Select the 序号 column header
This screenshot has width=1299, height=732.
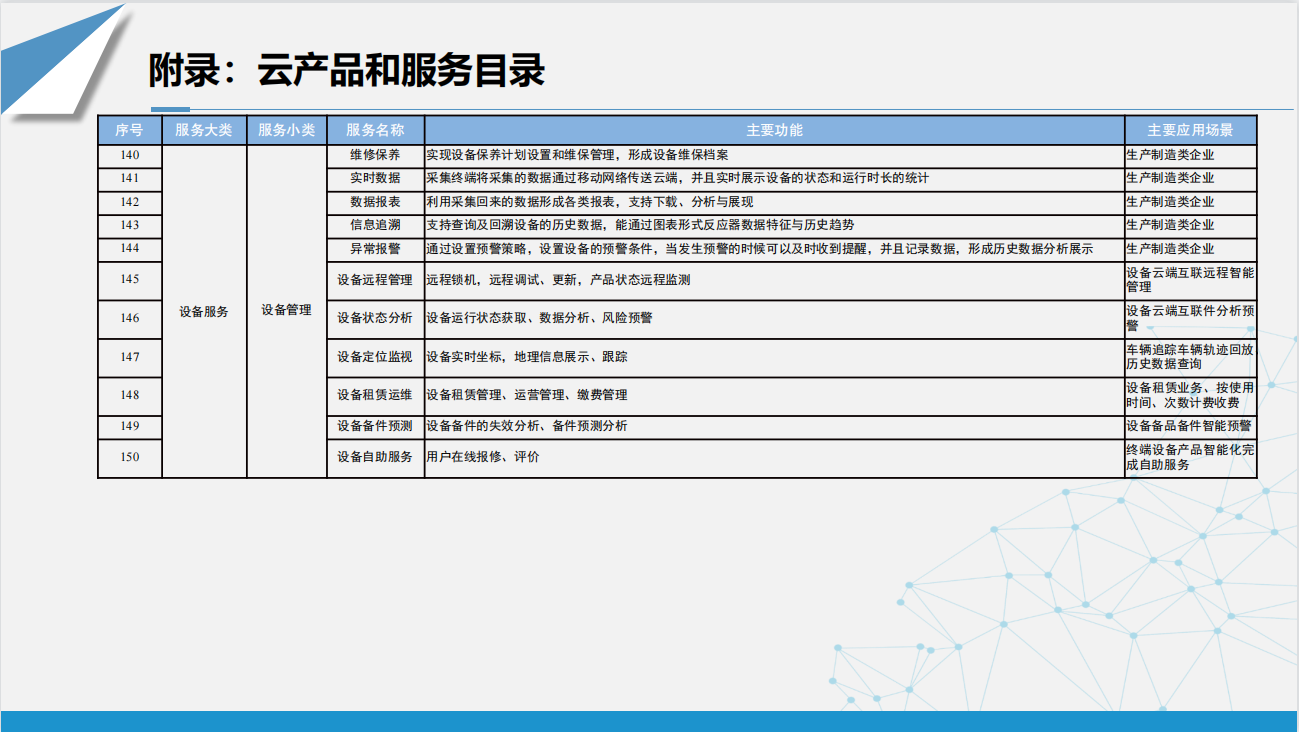coord(130,130)
